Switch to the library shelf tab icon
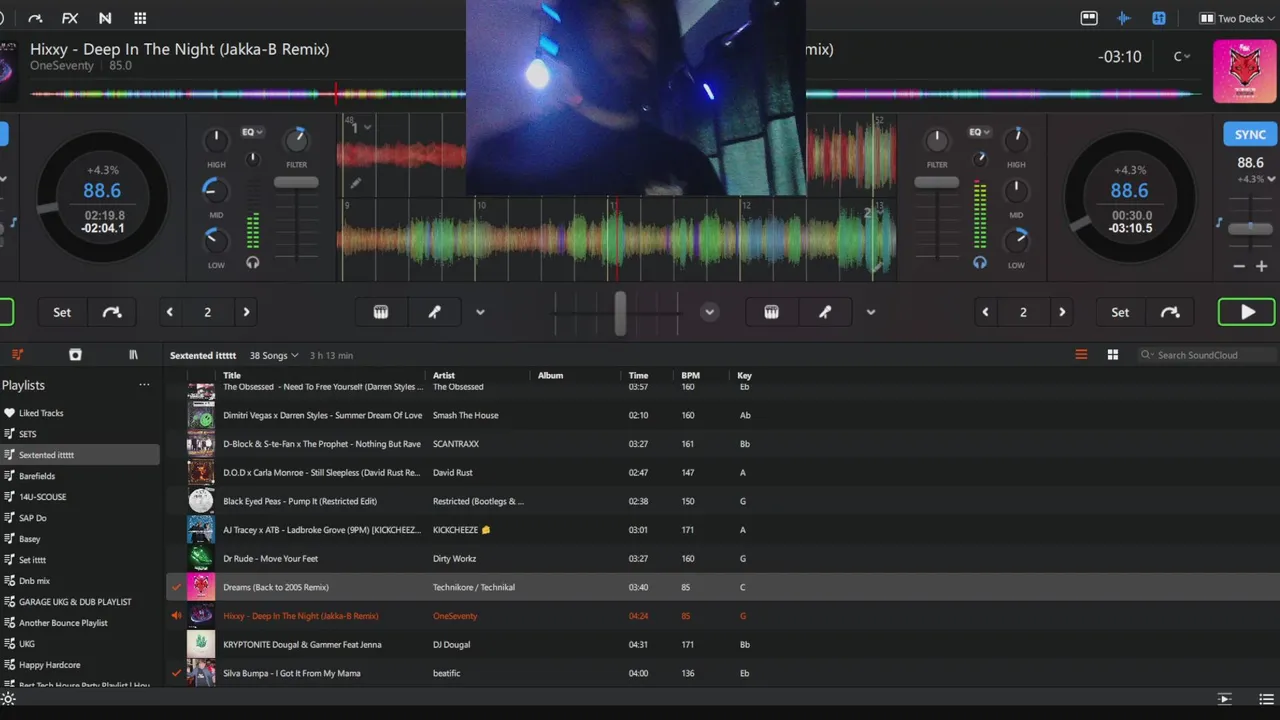 click(133, 355)
